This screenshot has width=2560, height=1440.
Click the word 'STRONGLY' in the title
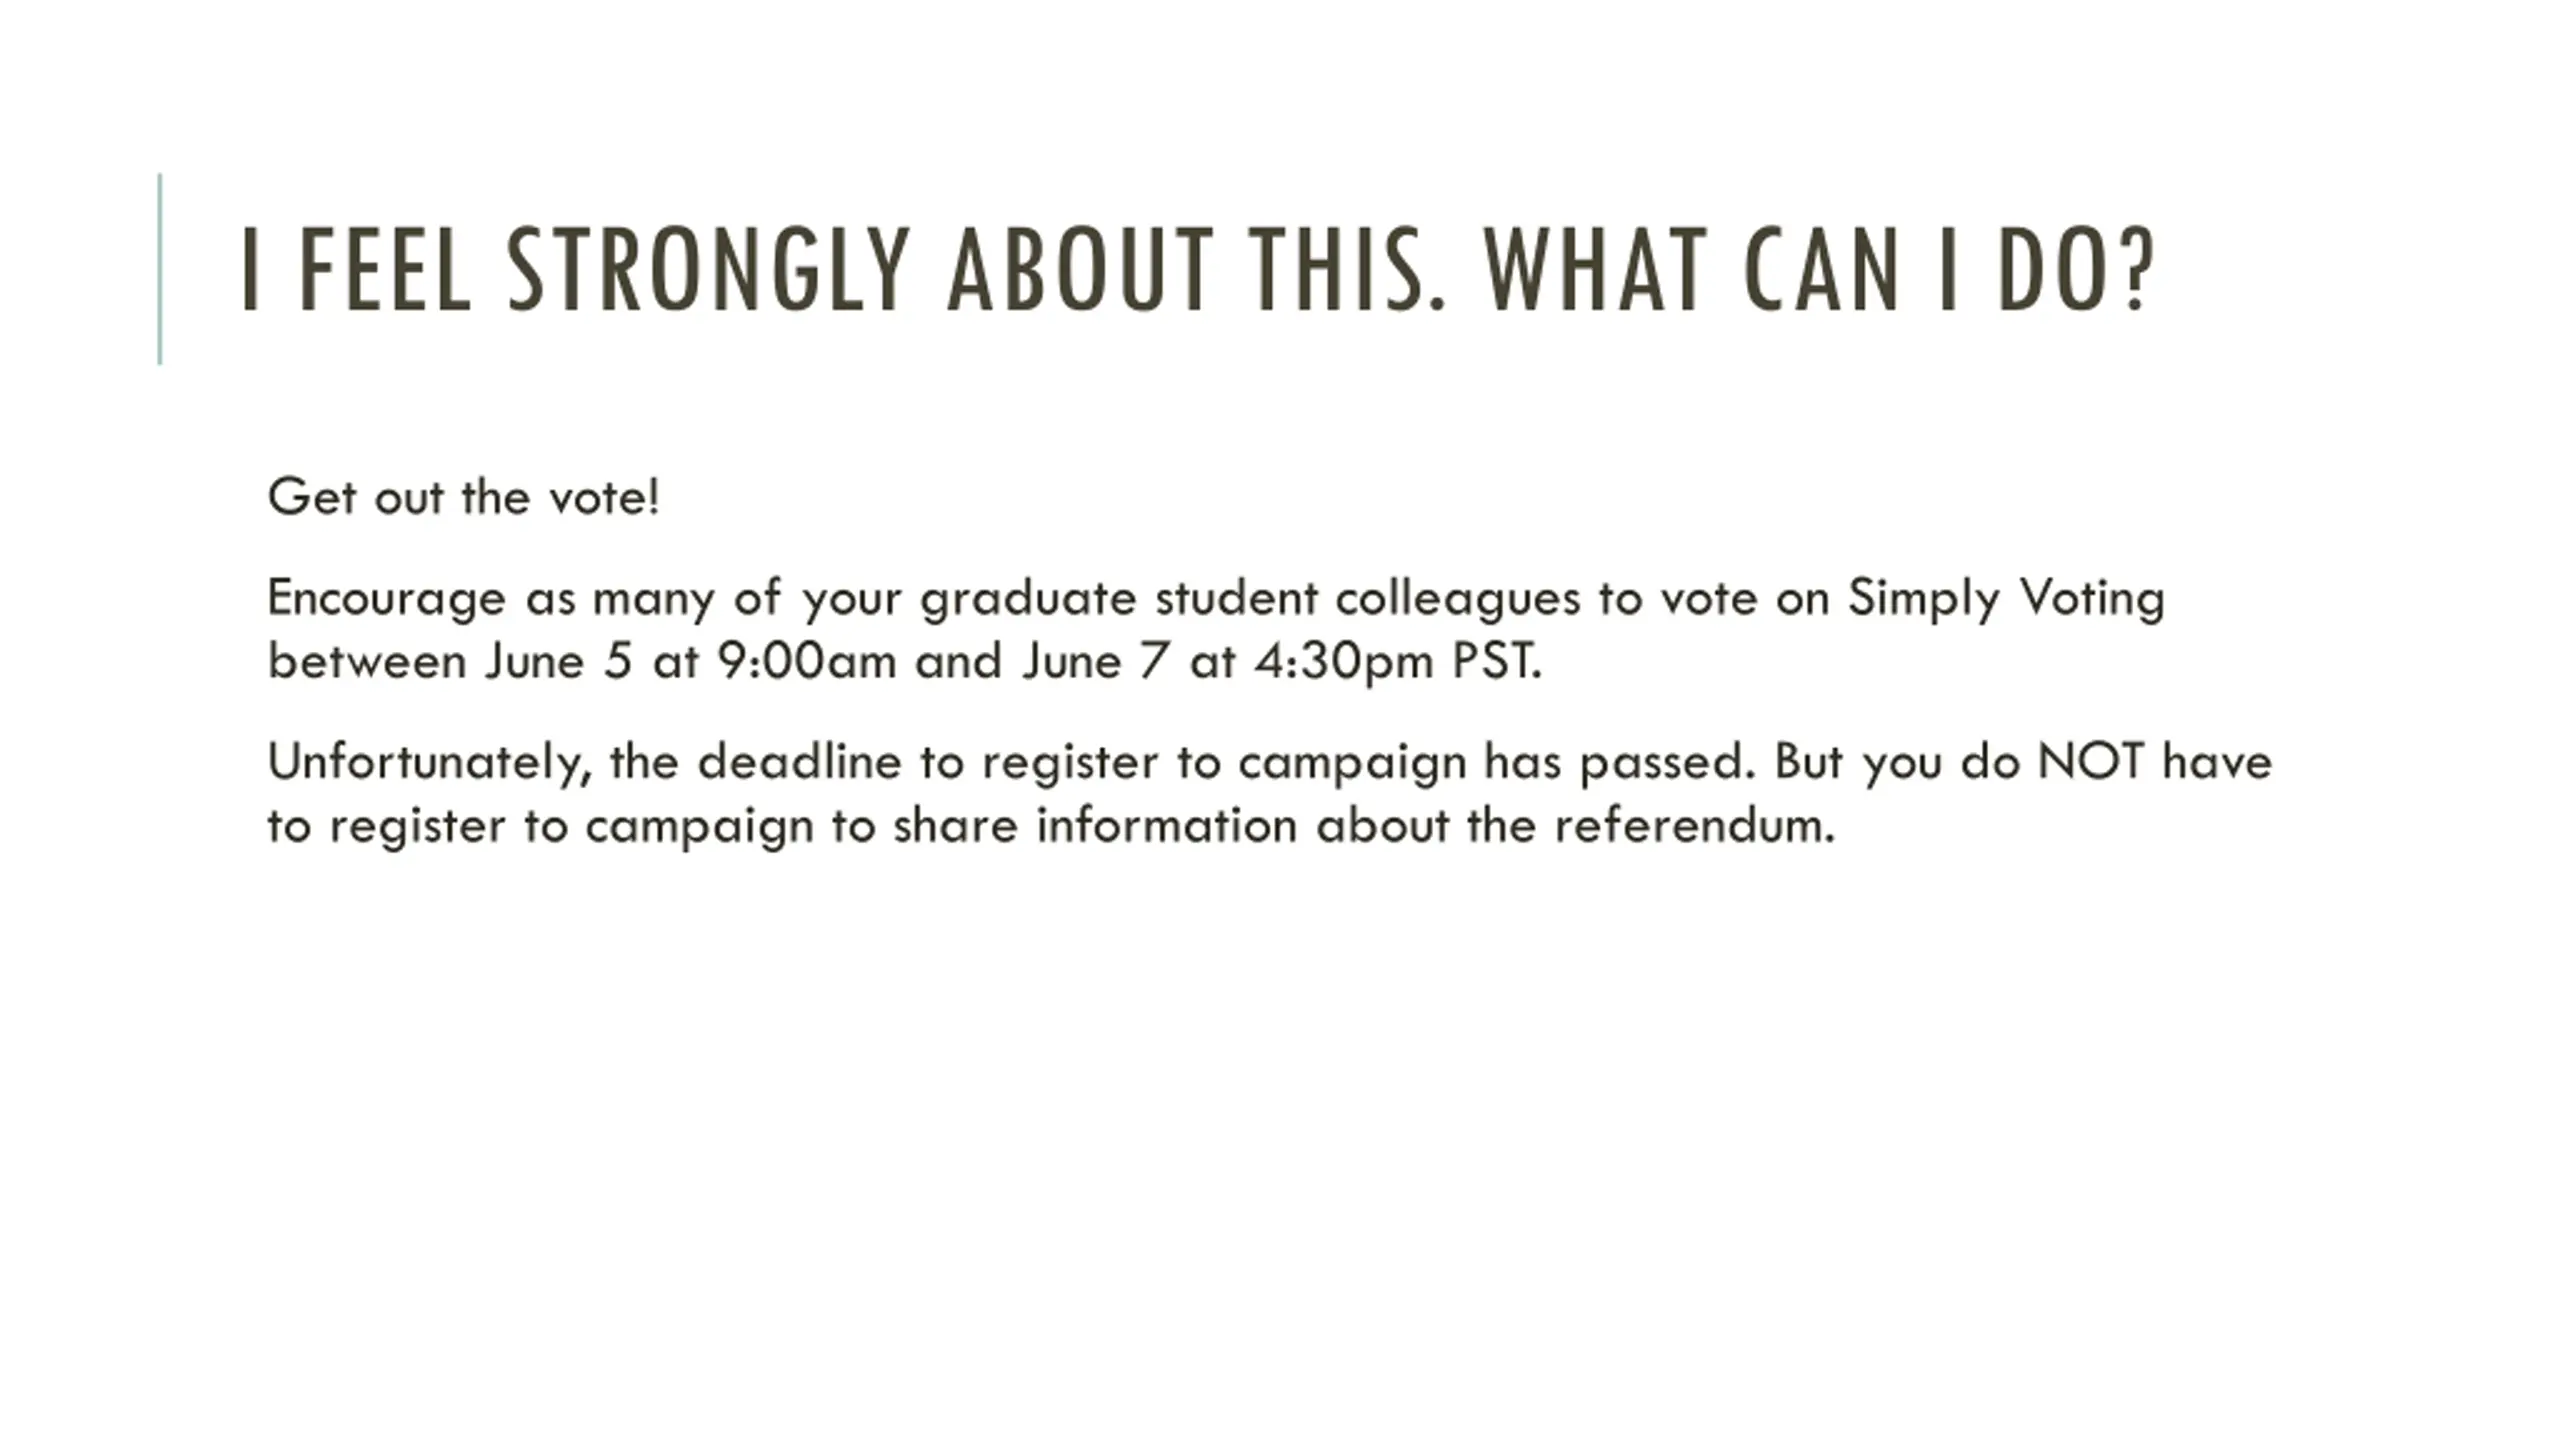[708, 269]
